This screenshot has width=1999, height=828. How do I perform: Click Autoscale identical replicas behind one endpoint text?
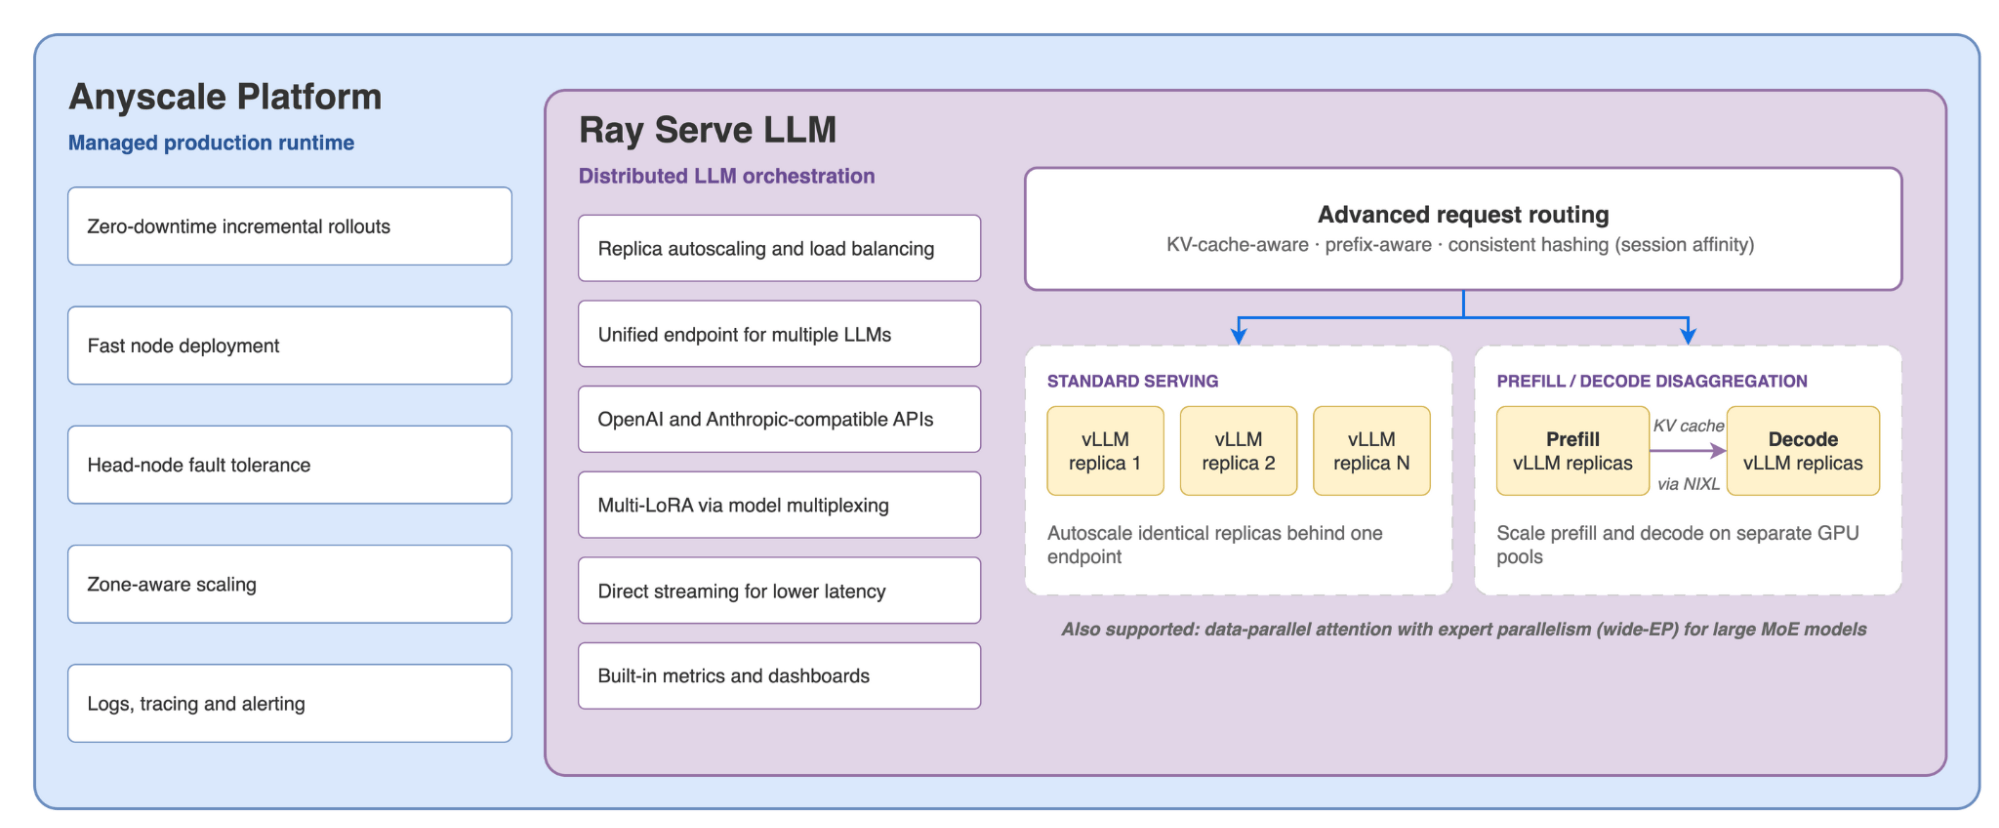(1215, 545)
